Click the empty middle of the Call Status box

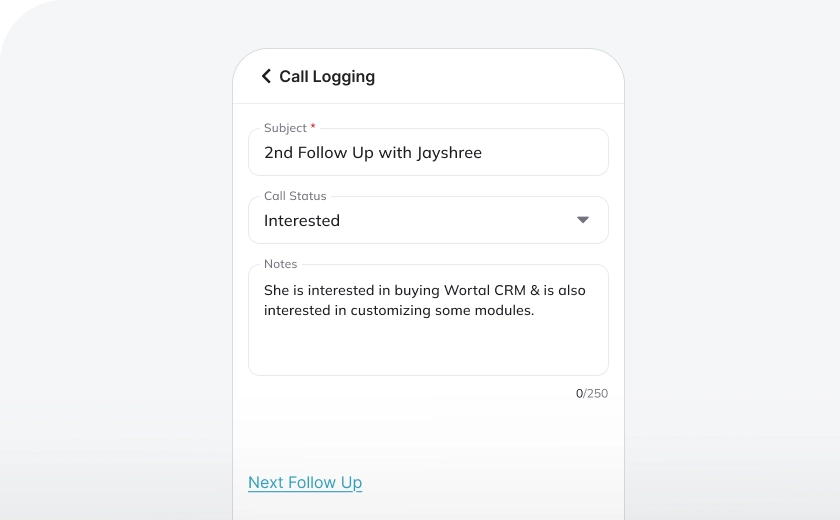coord(450,220)
